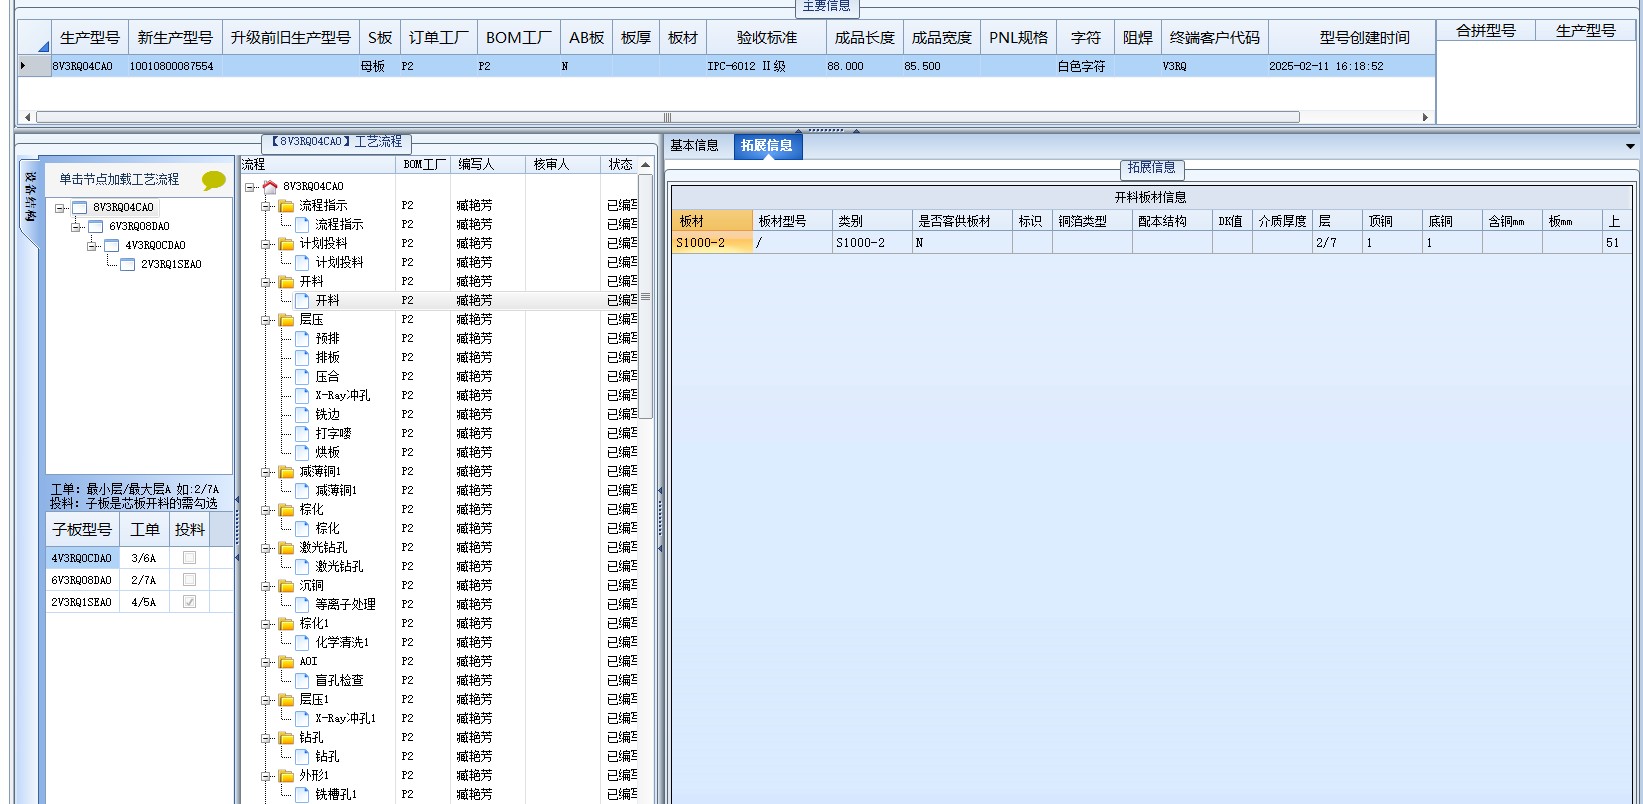The width and height of the screenshot is (1643, 804).
Task: Click the 层压 folder icon
Action: [x=286, y=320]
